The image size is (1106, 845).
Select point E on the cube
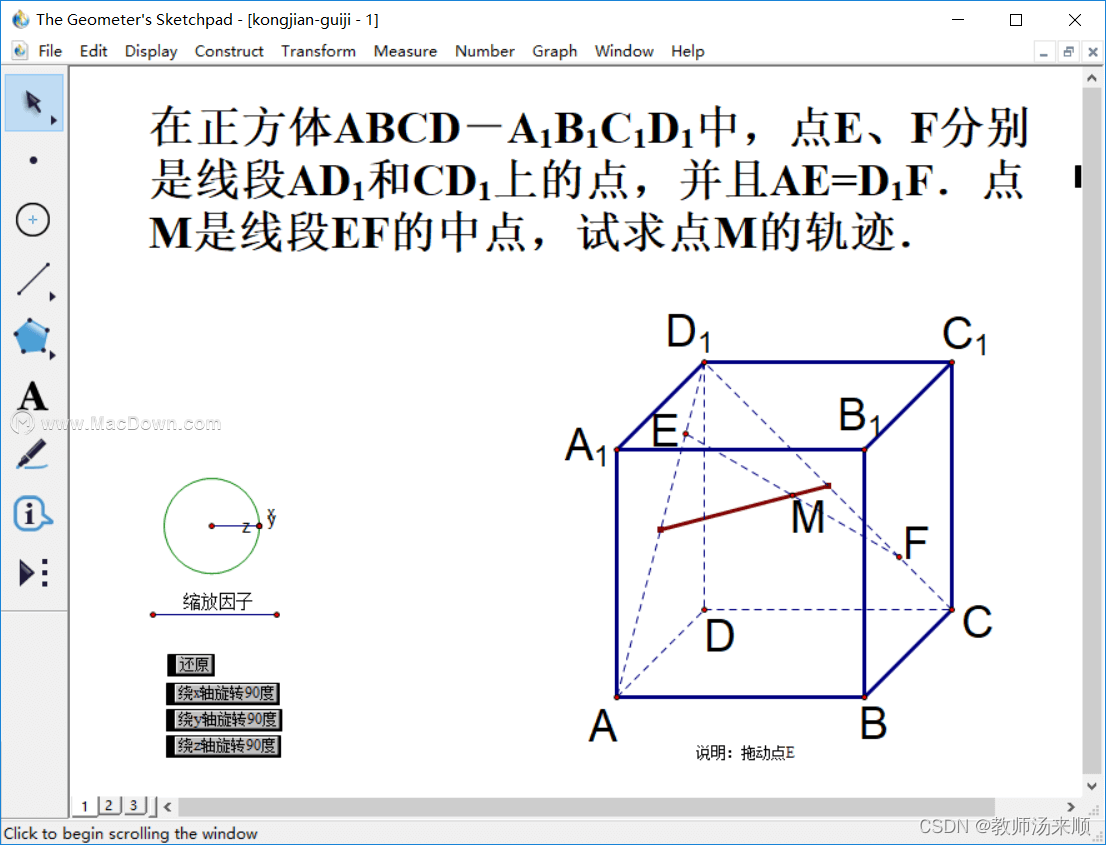point(686,434)
